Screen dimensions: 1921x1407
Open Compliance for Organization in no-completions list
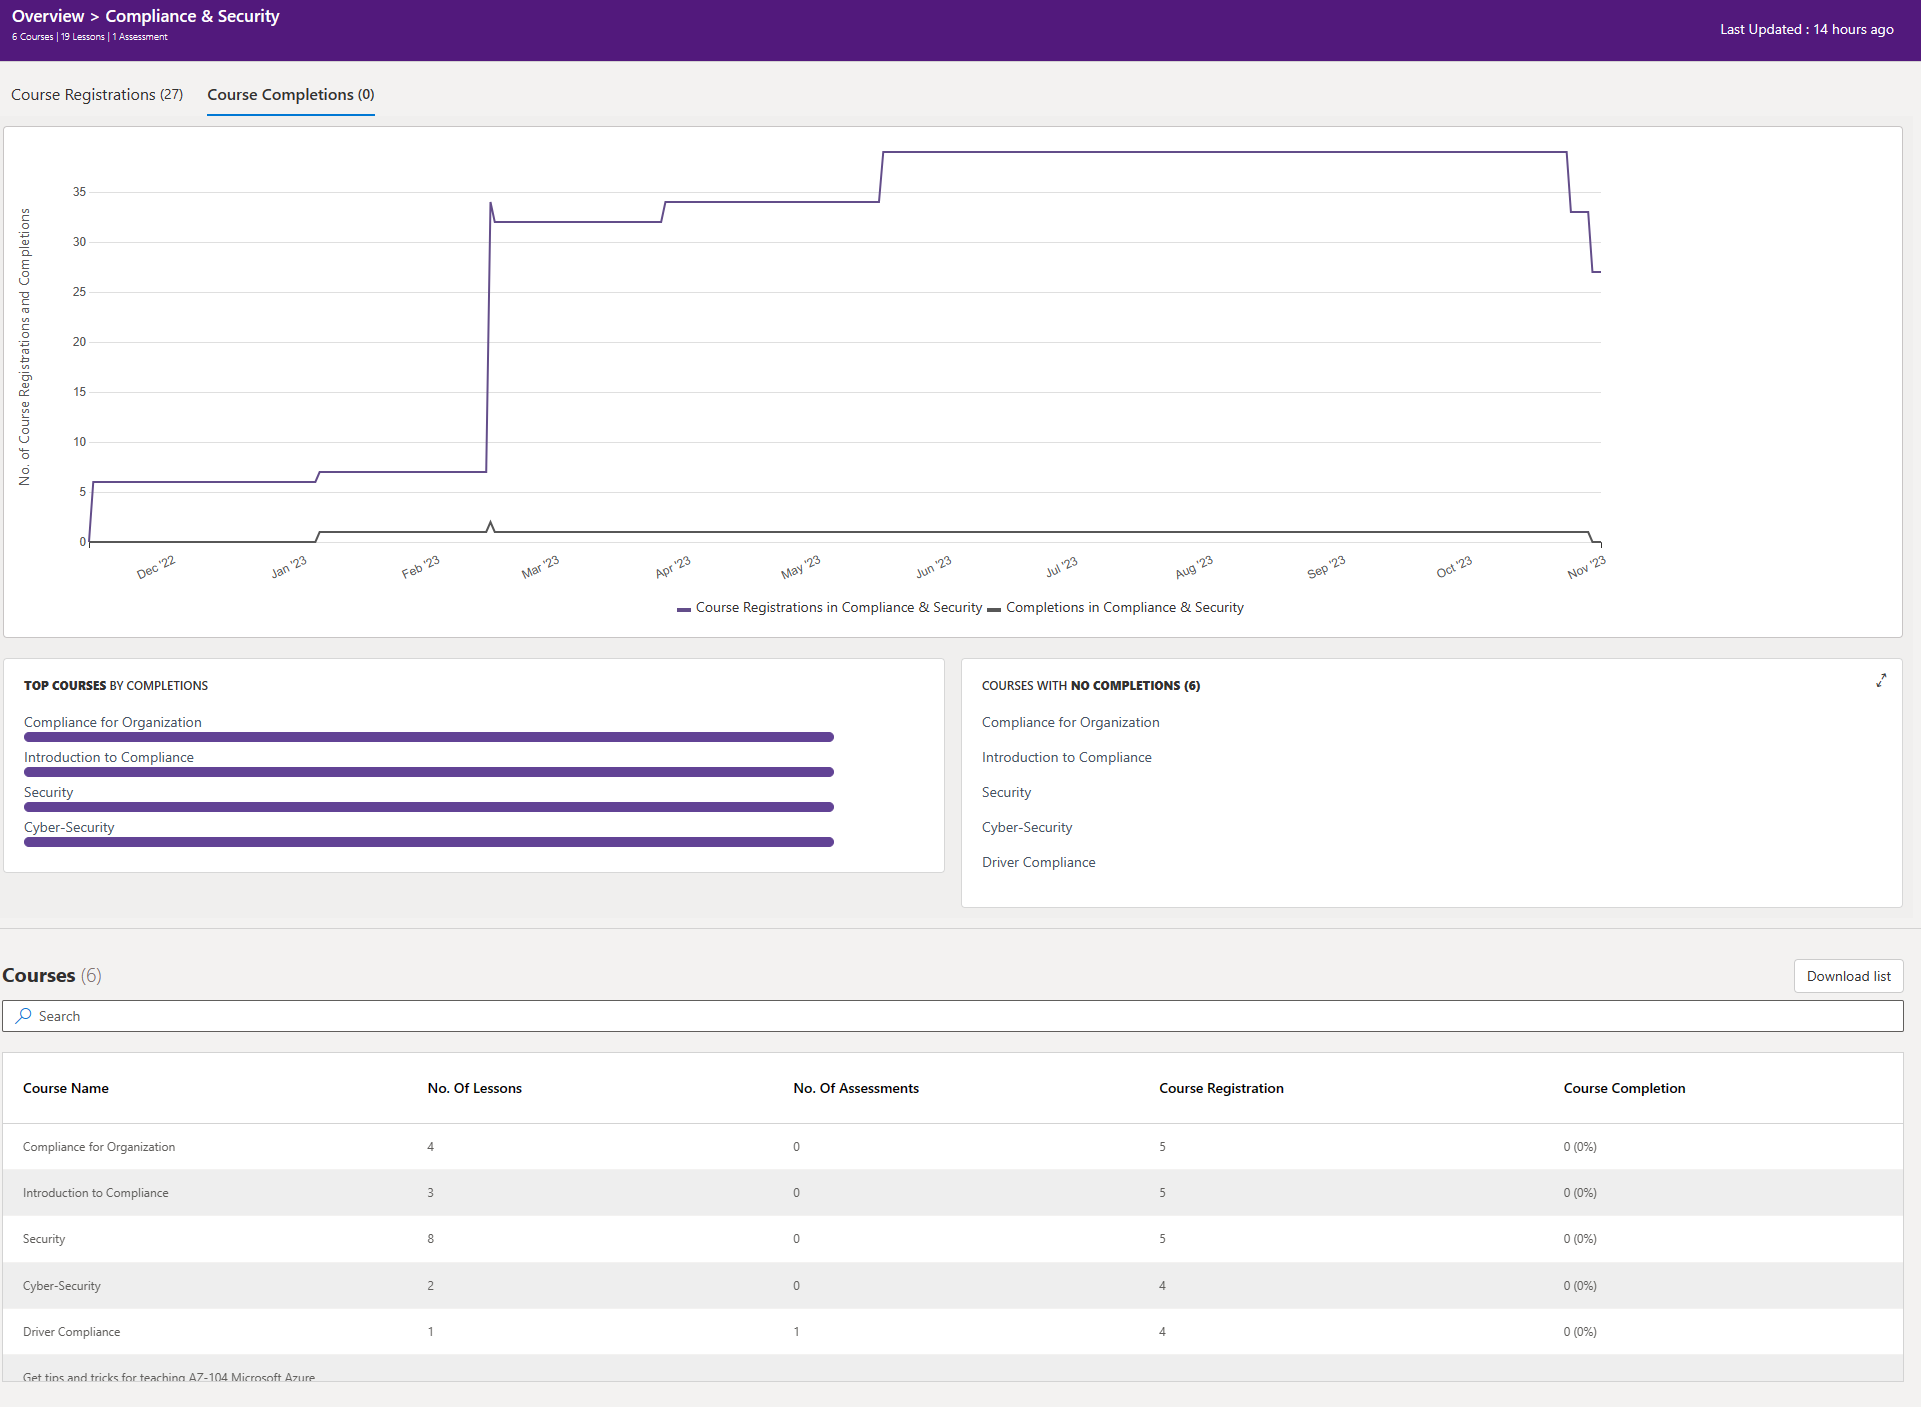click(x=1071, y=722)
